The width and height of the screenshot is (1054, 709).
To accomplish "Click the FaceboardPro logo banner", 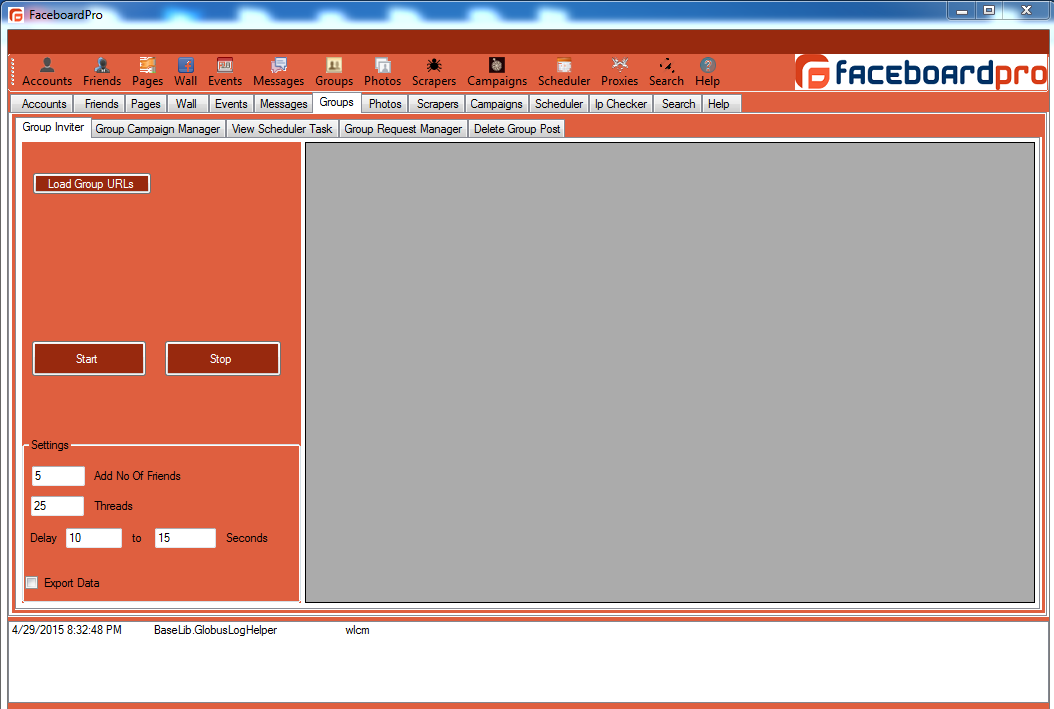I will pyautogui.click(x=920, y=72).
